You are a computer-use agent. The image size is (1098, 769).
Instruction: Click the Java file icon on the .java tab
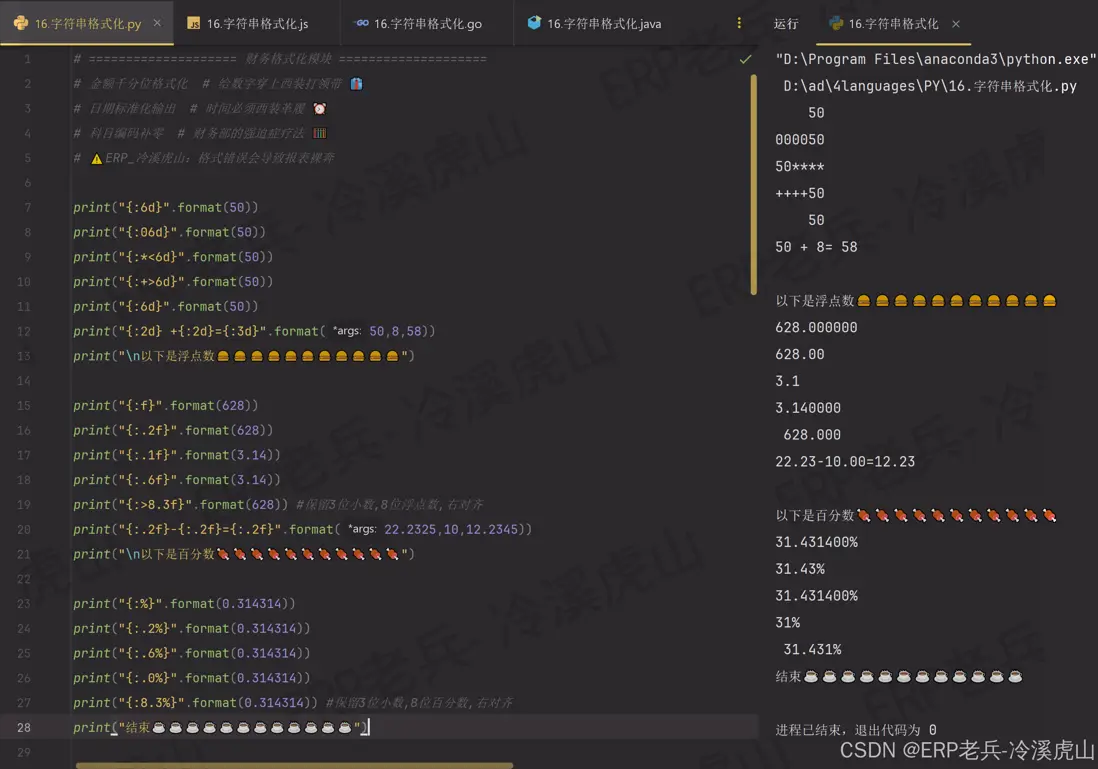(x=534, y=23)
